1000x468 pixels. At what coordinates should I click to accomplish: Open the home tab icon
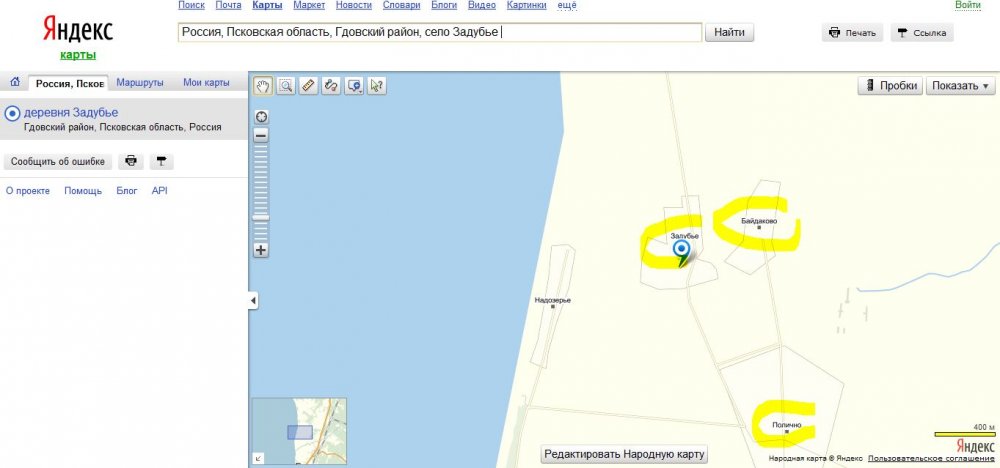pos(15,82)
